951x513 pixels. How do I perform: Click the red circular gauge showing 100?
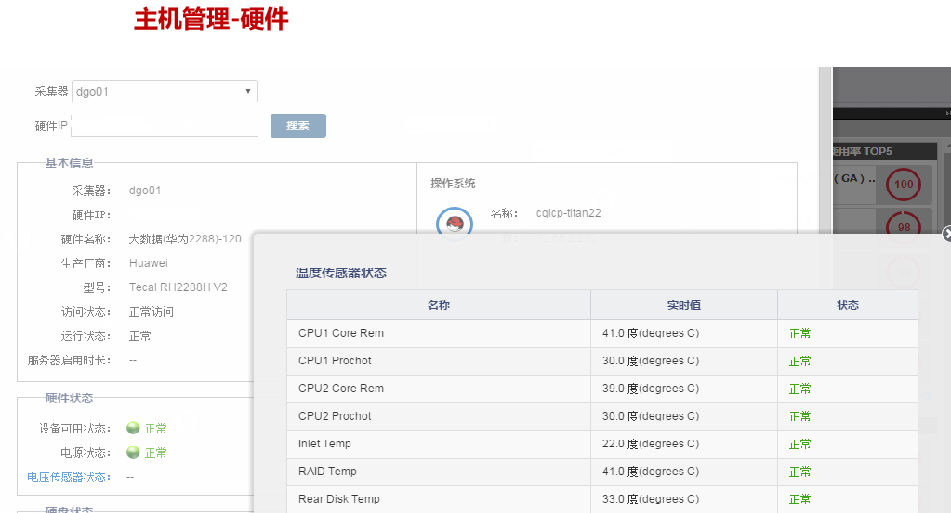tap(904, 184)
